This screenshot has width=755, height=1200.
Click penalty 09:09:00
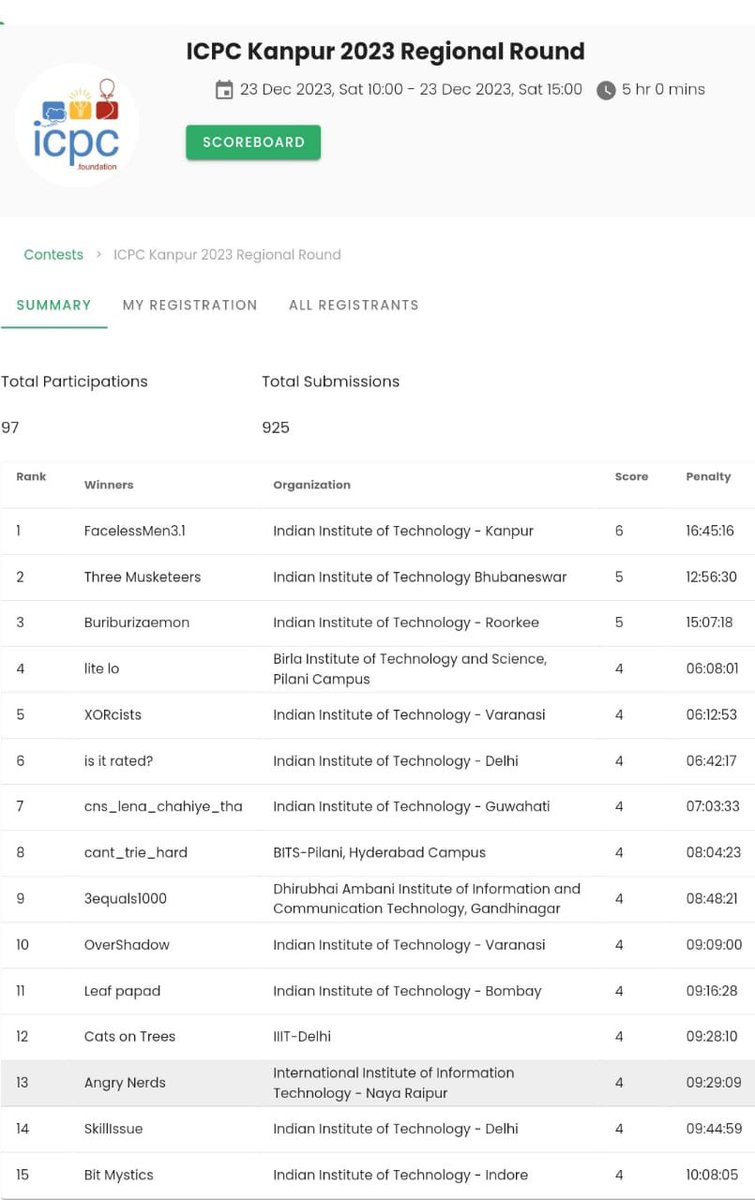(x=714, y=945)
